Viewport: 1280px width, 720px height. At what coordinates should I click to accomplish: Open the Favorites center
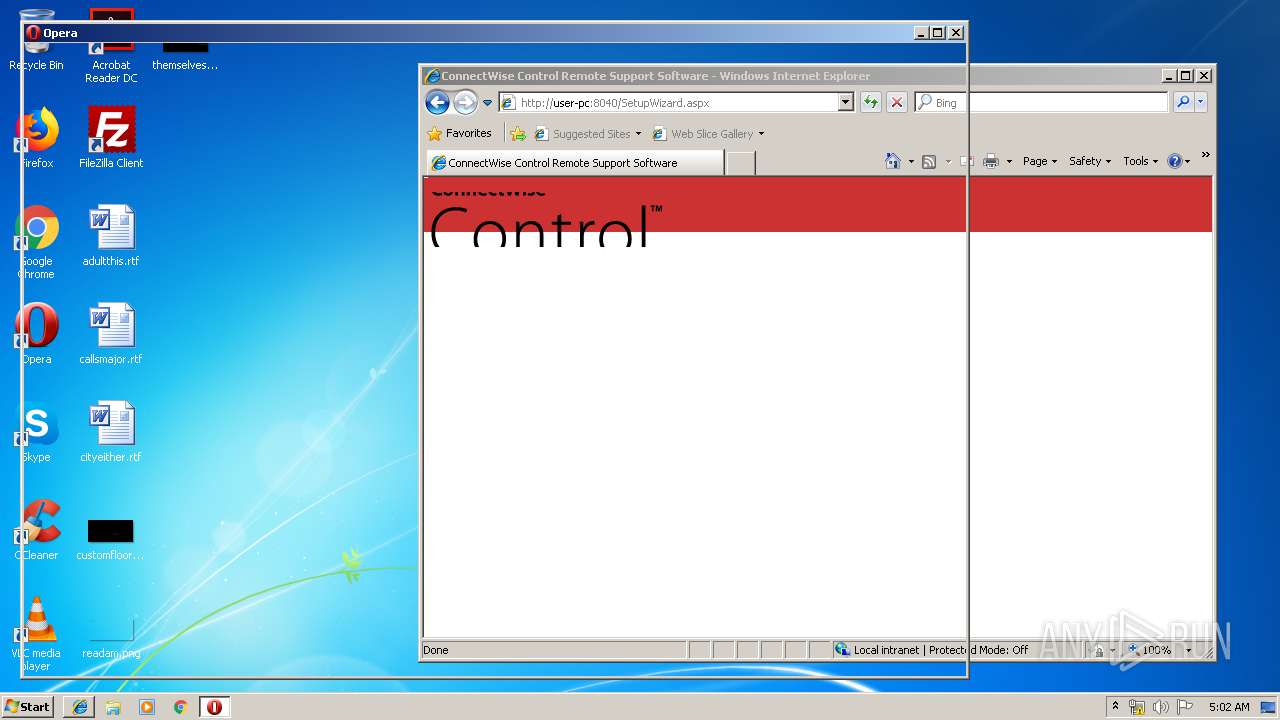460,133
